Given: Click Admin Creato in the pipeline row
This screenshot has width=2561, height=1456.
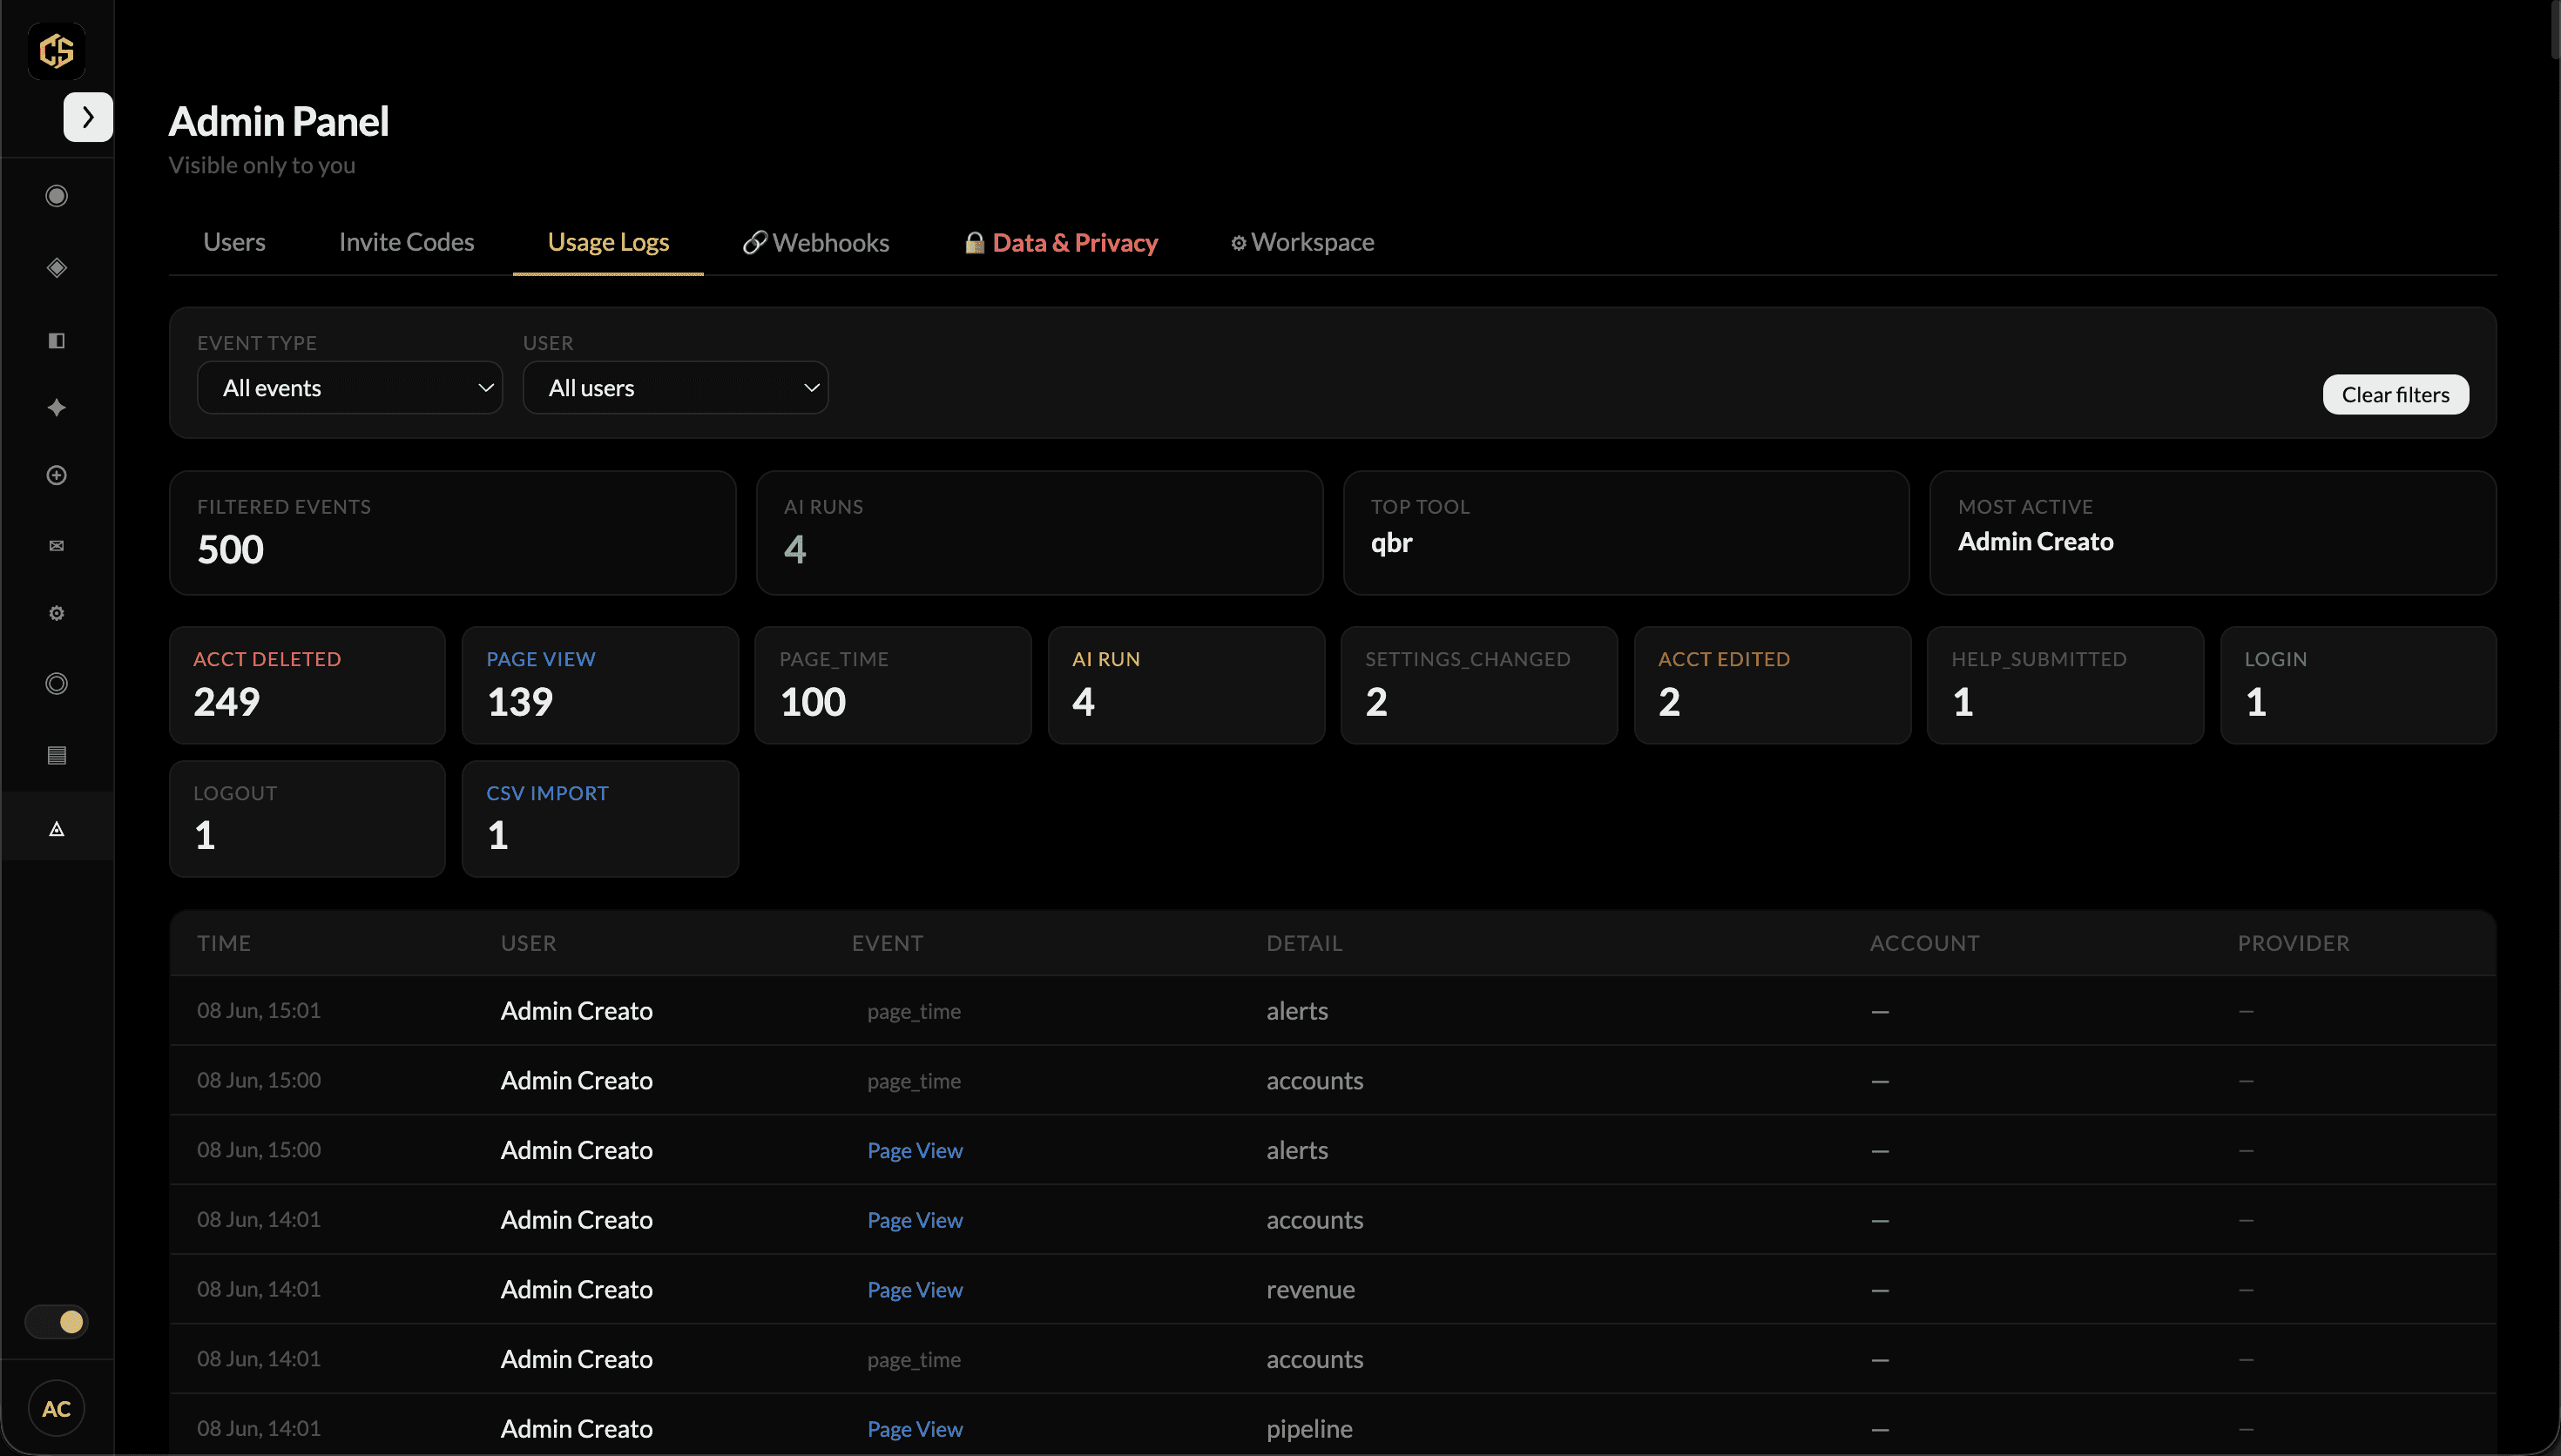Looking at the screenshot, I should coord(576,1429).
